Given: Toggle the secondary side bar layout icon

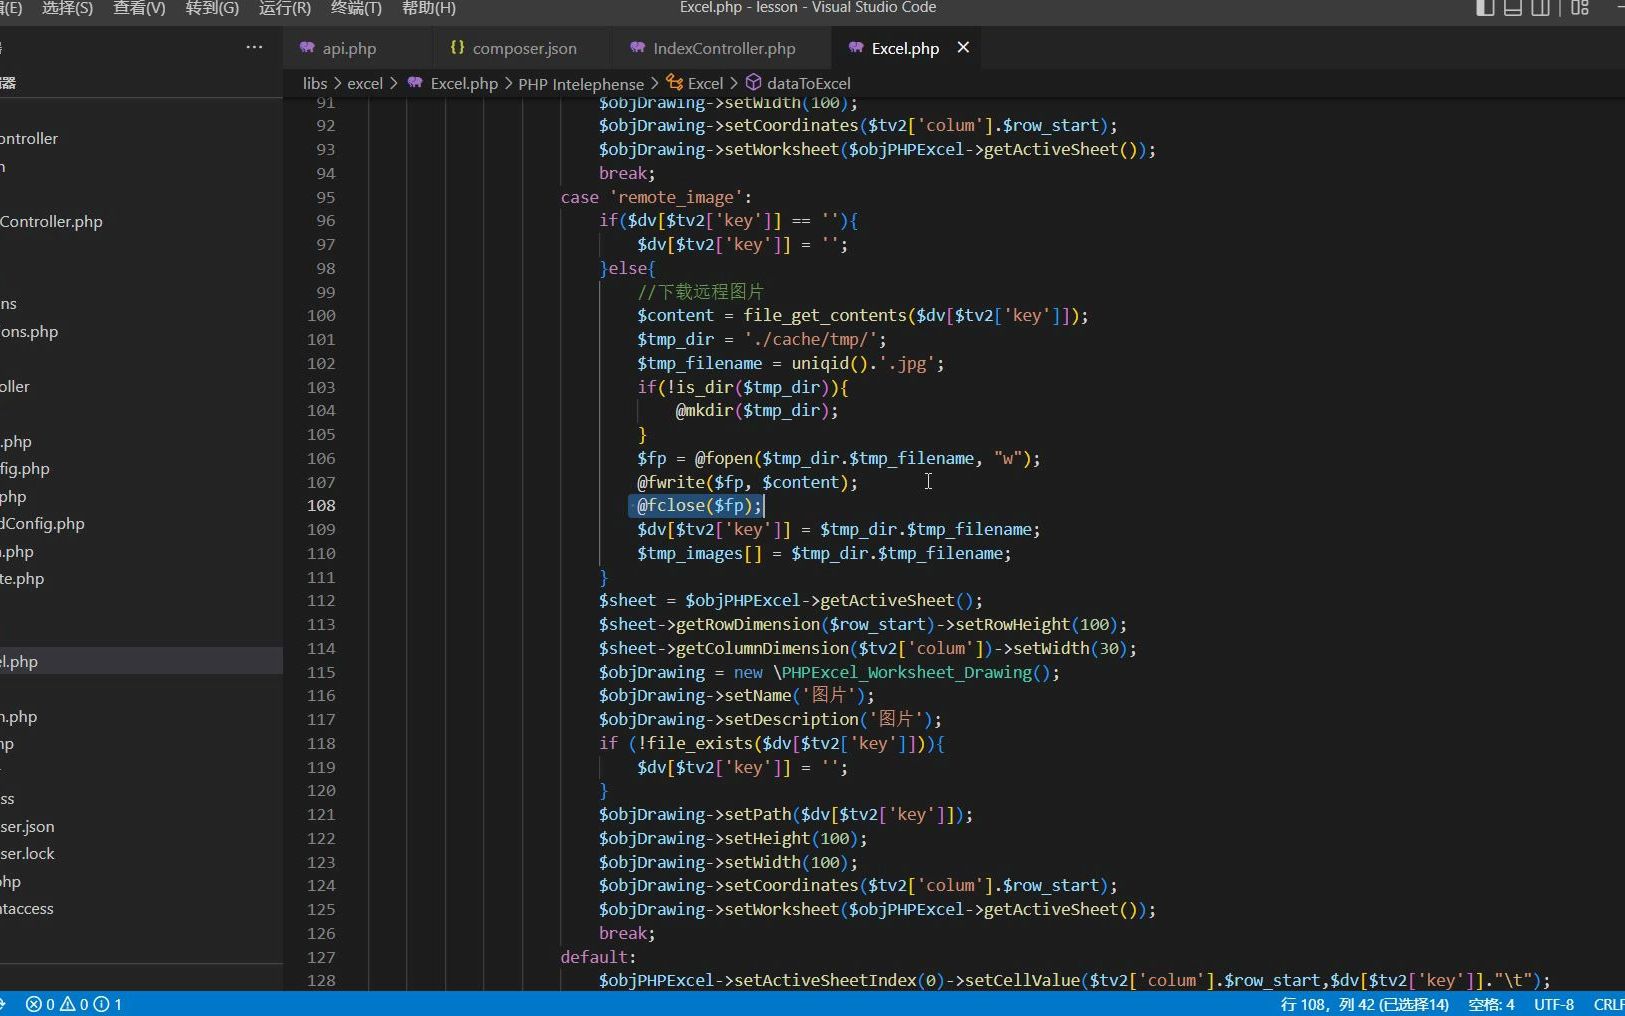Looking at the screenshot, I should (x=1541, y=8).
